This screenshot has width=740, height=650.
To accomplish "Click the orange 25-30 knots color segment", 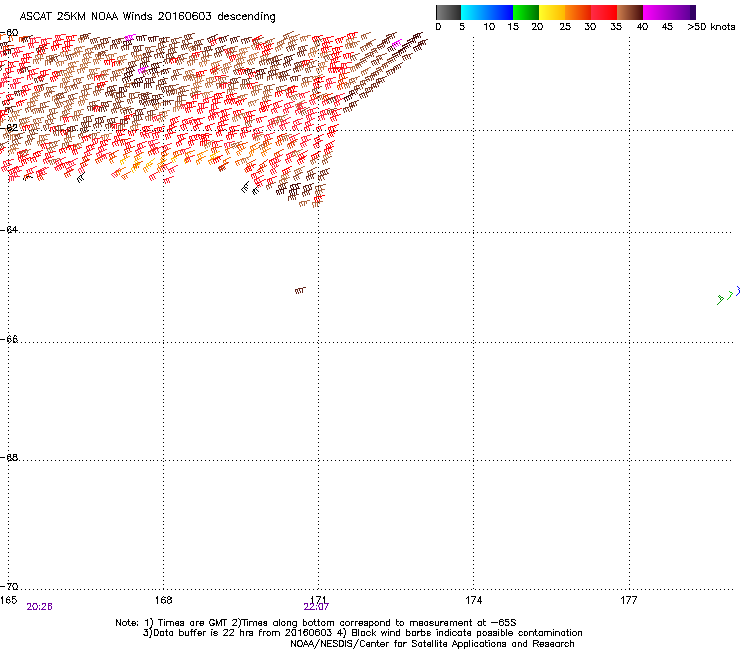I will pyautogui.click(x=578, y=12).
